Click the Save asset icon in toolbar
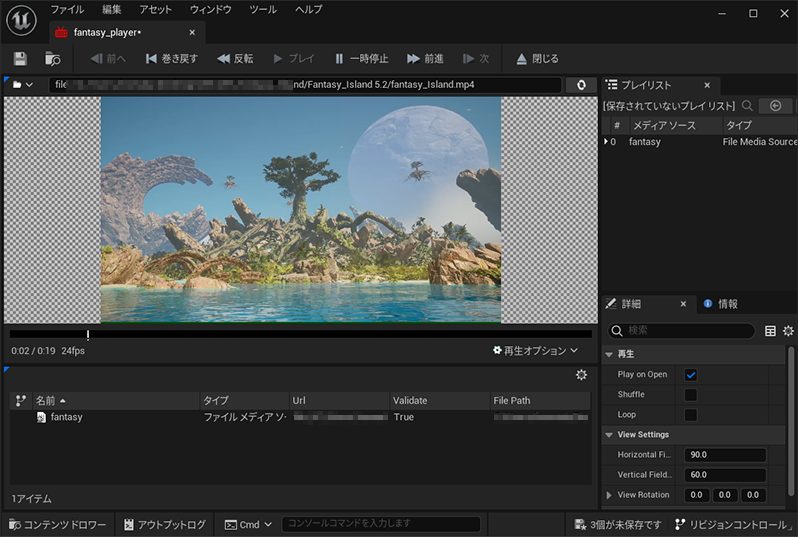The image size is (798, 537). tap(20, 59)
